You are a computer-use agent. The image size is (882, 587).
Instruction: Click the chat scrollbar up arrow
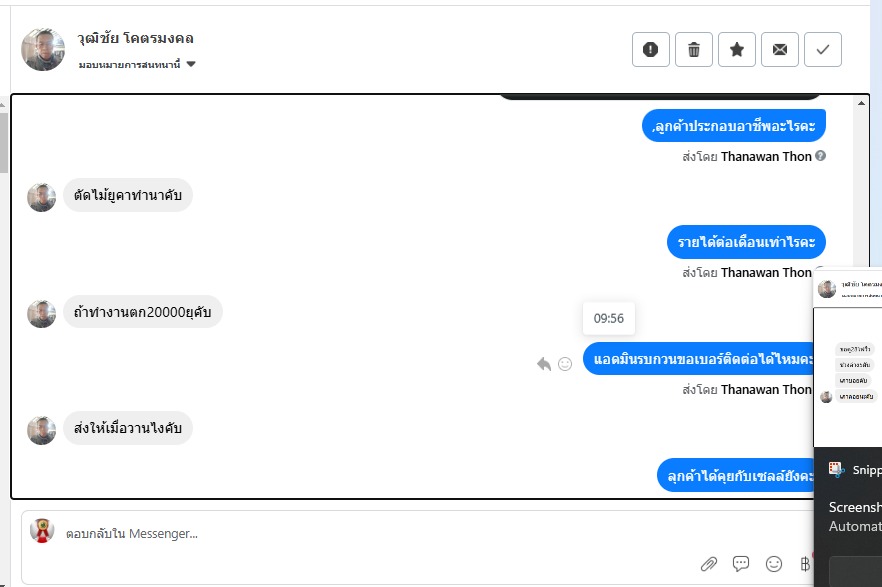click(861, 103)
